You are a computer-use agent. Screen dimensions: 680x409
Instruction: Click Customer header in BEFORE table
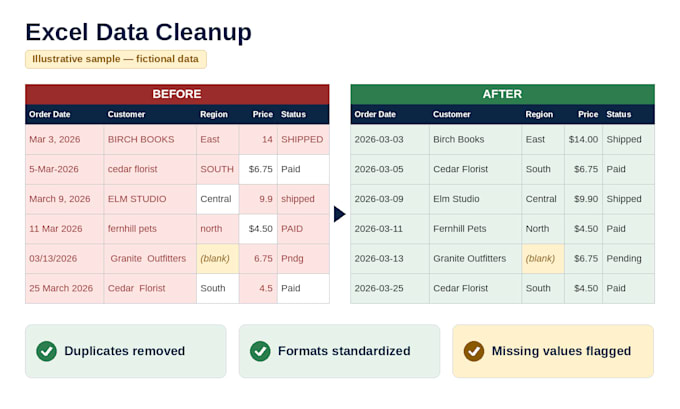click(x=126, y=115)
